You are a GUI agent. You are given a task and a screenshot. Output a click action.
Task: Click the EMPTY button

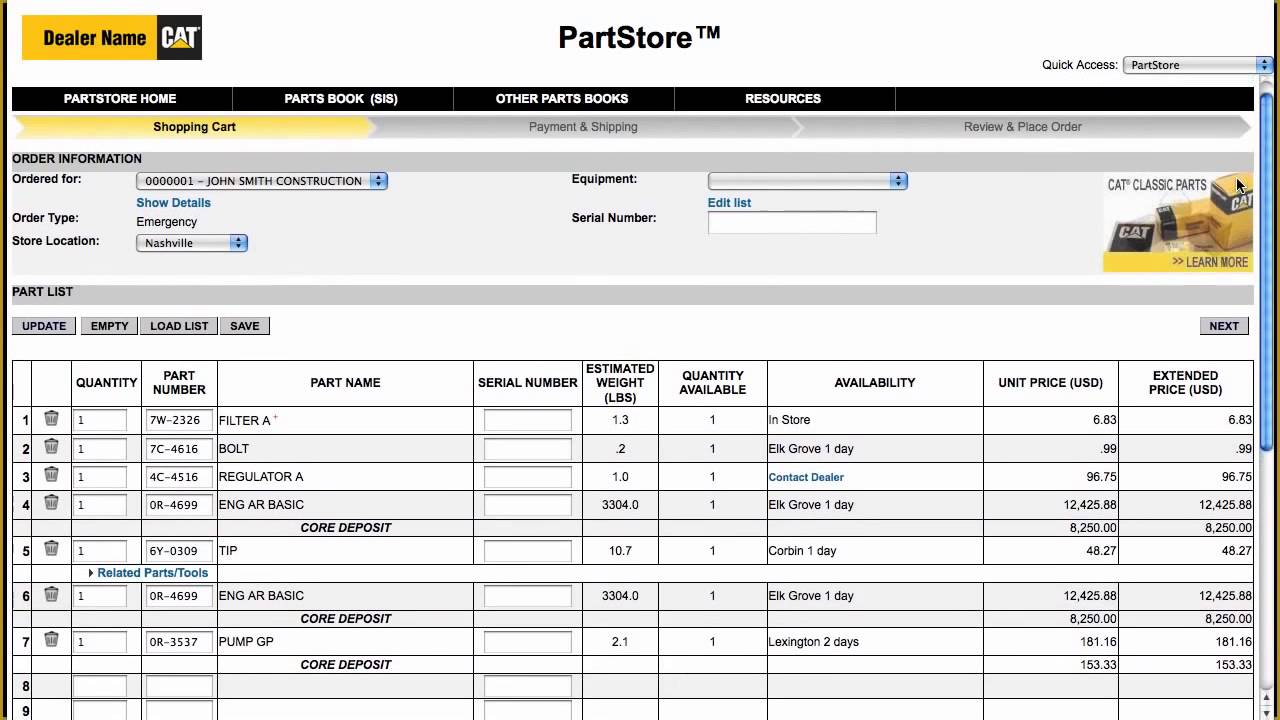[x=109, y=326]
